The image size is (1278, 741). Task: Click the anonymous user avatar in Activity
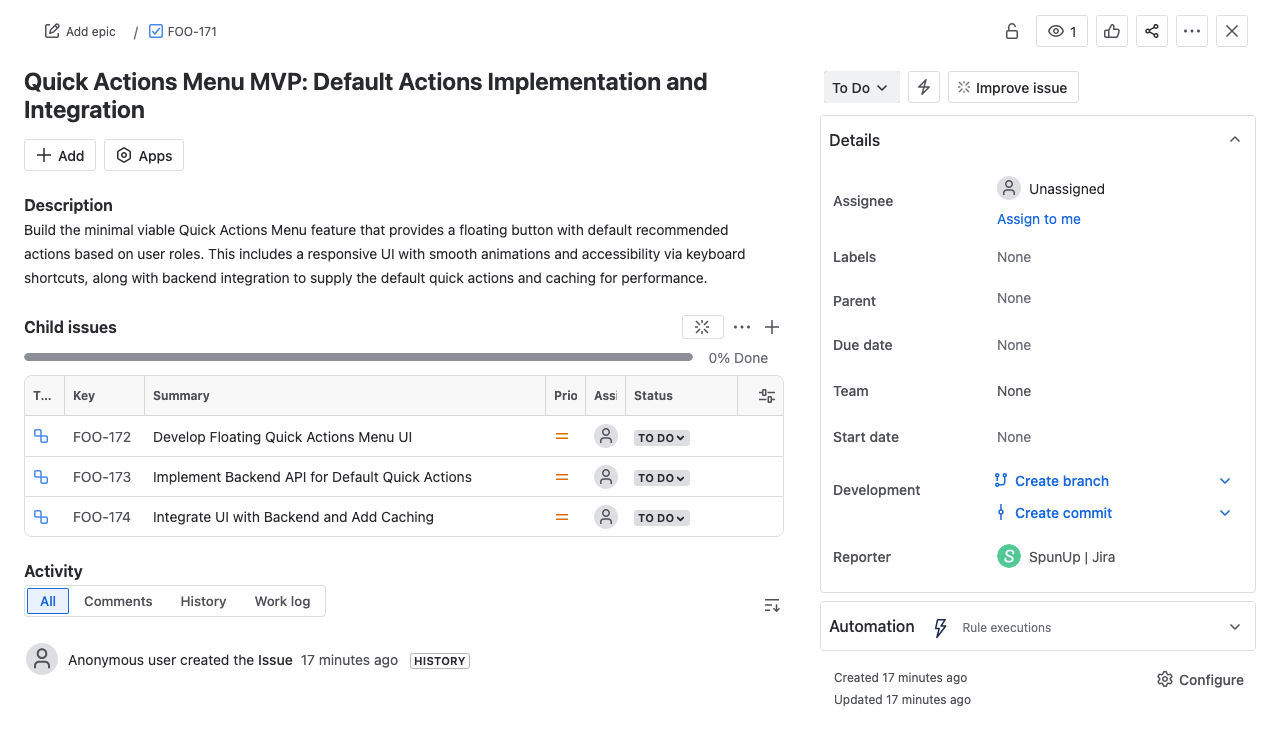tap(42, 660)
